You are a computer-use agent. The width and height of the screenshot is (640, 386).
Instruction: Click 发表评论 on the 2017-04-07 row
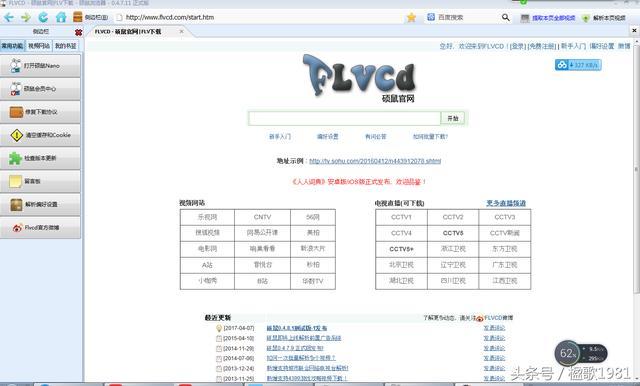(494, 328)
